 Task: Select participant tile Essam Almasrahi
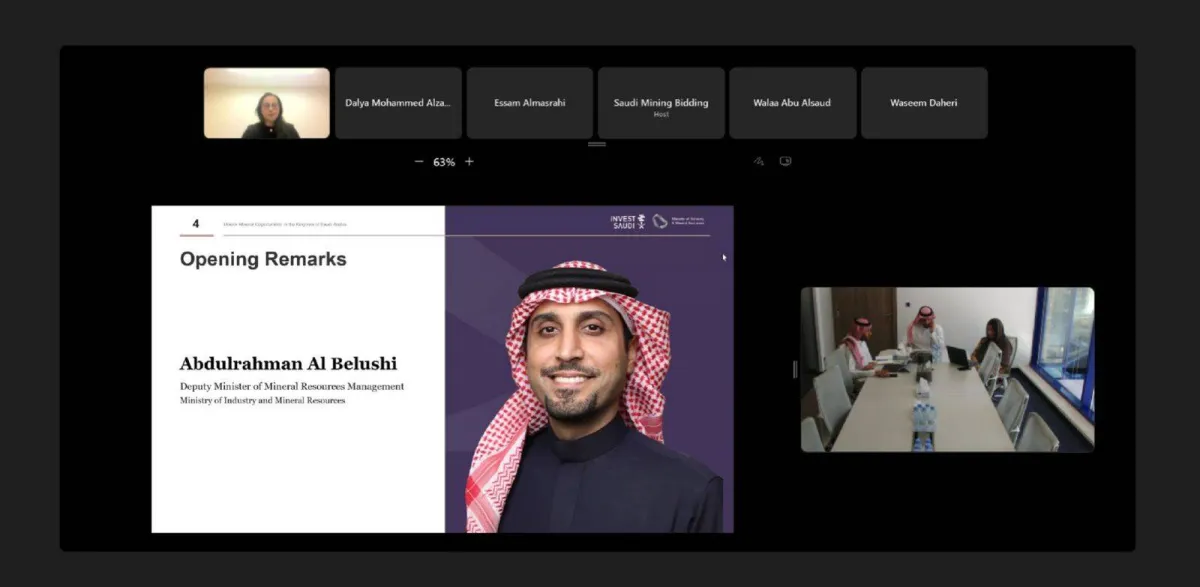[x=529, y=103]
